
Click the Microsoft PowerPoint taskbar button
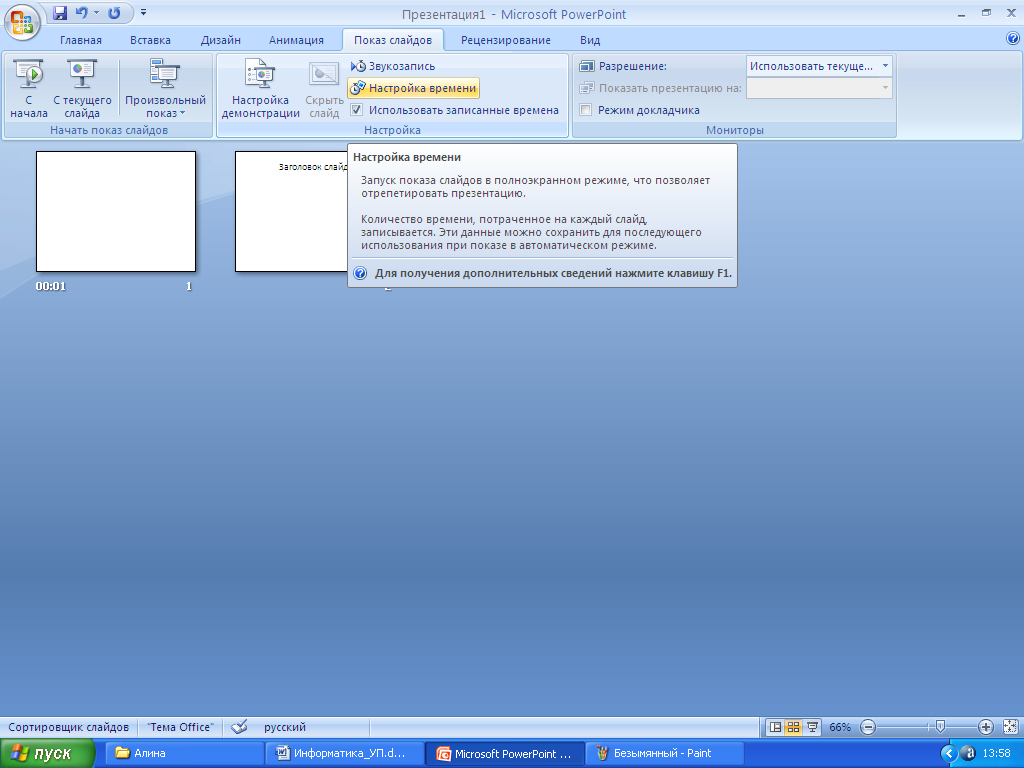(505, 754)
